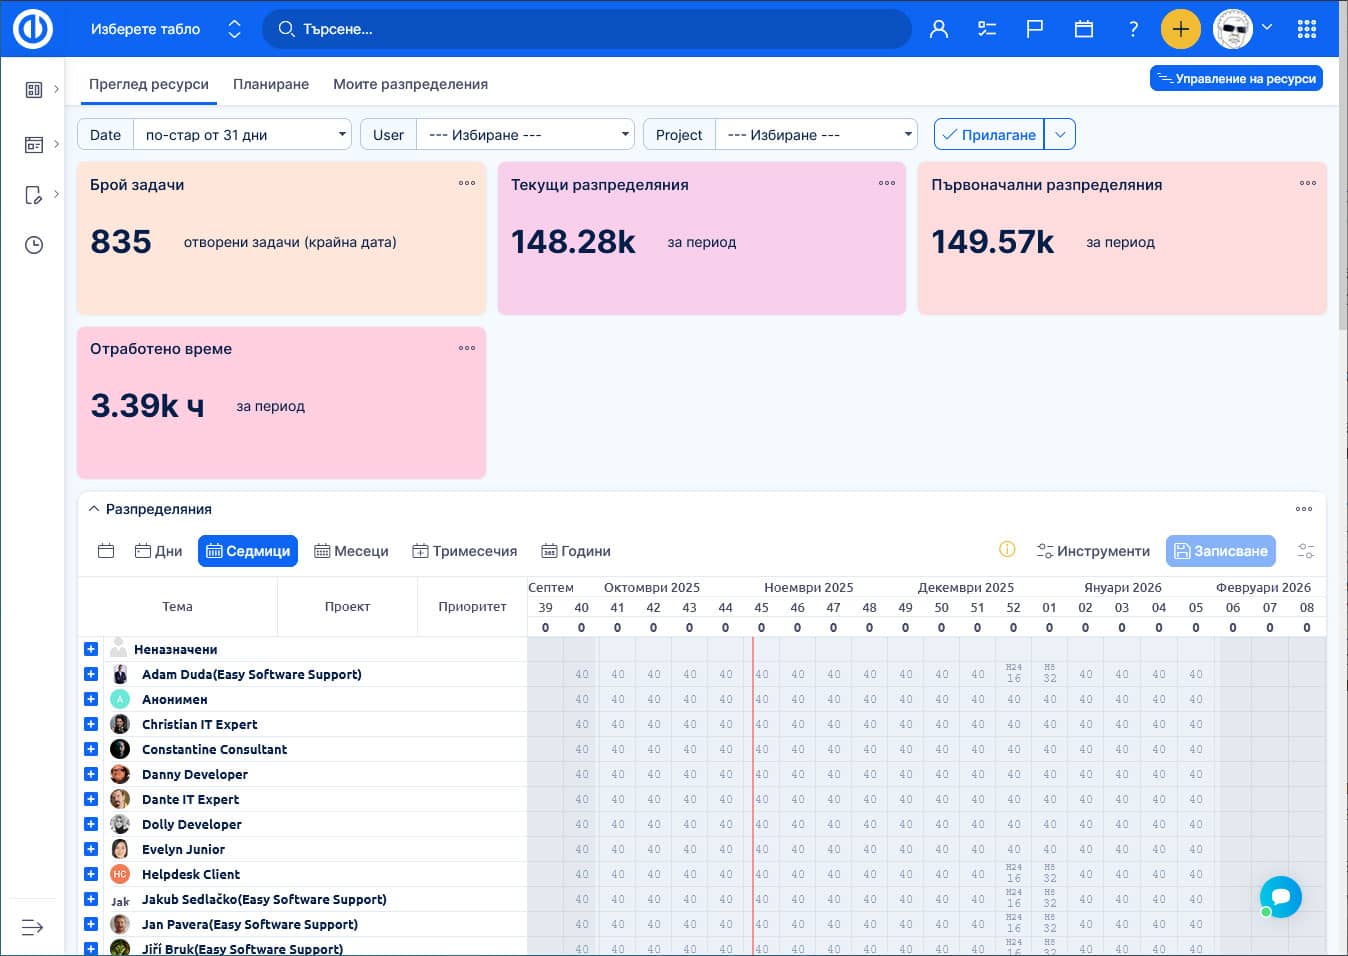
Task: Open the Прилагане split arrow dropdown
Action: pos(1060,134)
